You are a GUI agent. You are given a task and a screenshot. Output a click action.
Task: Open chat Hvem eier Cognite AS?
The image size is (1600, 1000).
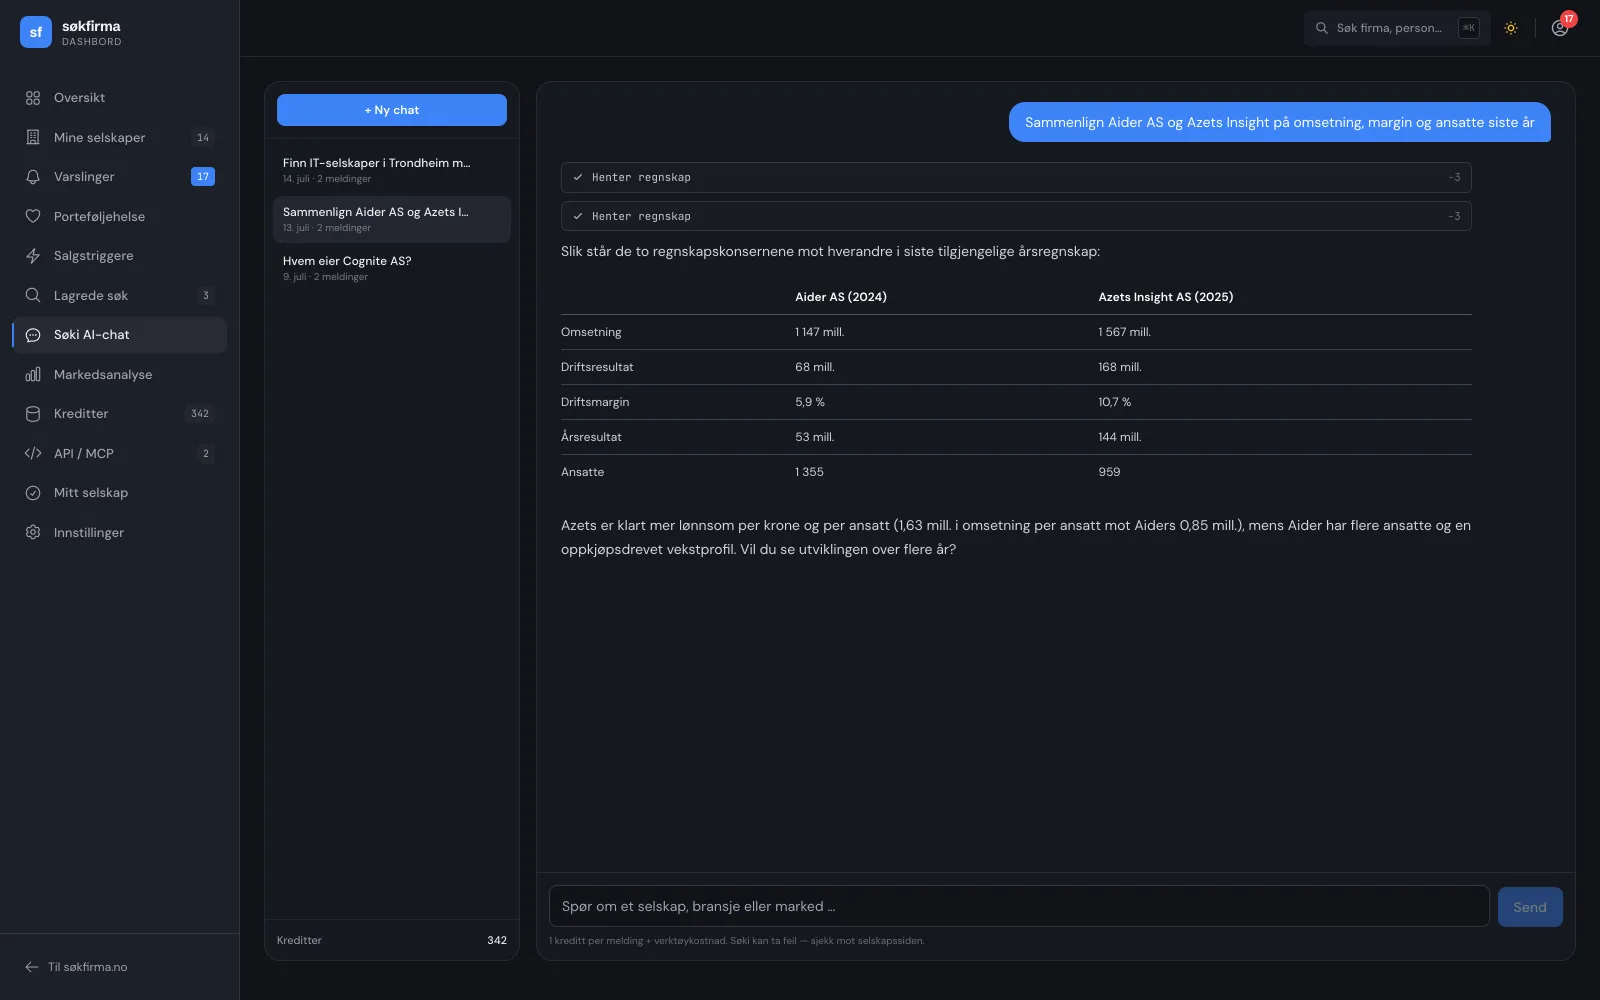click(392, 268)
